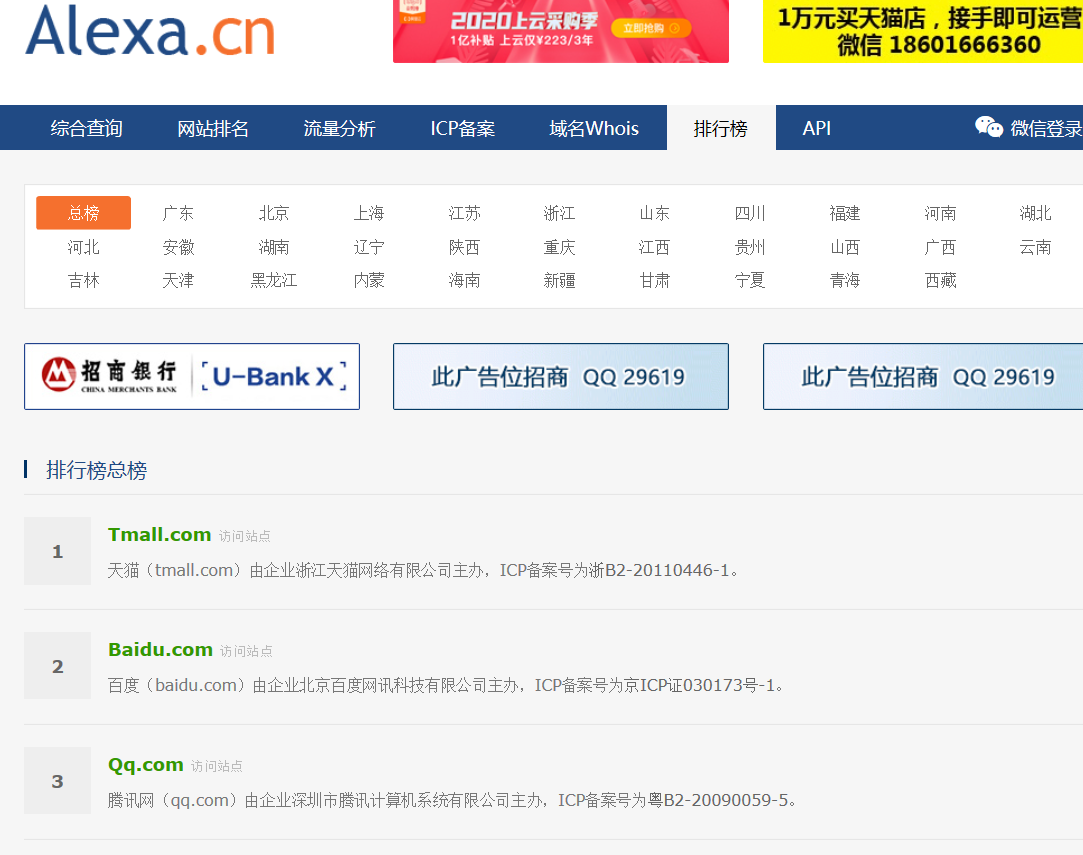The width and height of the screenshot is (1083, 855).
Task: Filter ranking by 重庆
Action: [559, 247]
